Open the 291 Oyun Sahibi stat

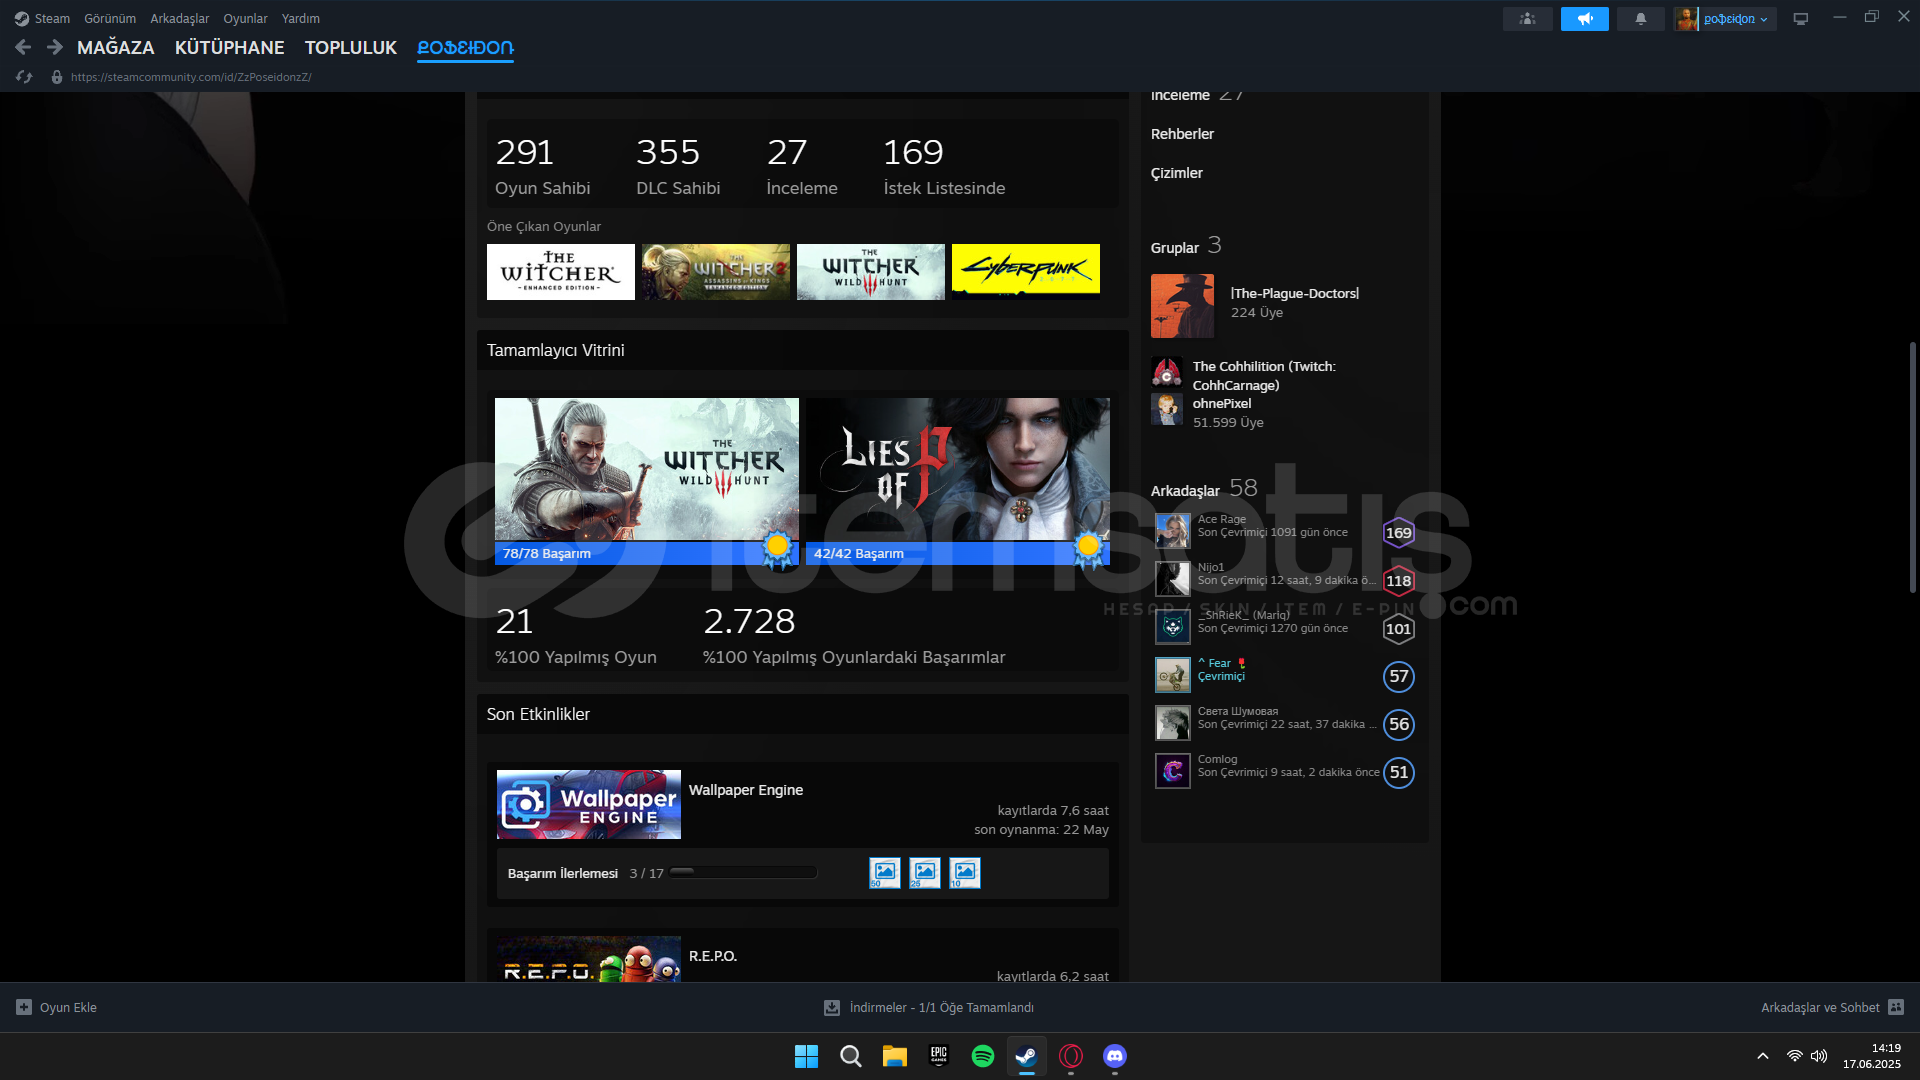click(x=542, y=166)
